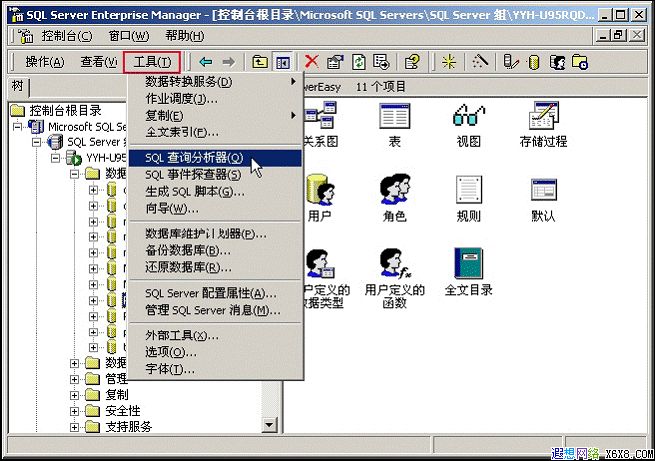Click the new job clock-folder icon
Viewport: 655px width, 461px height.
pyautogui.click(x=580, y=62)
